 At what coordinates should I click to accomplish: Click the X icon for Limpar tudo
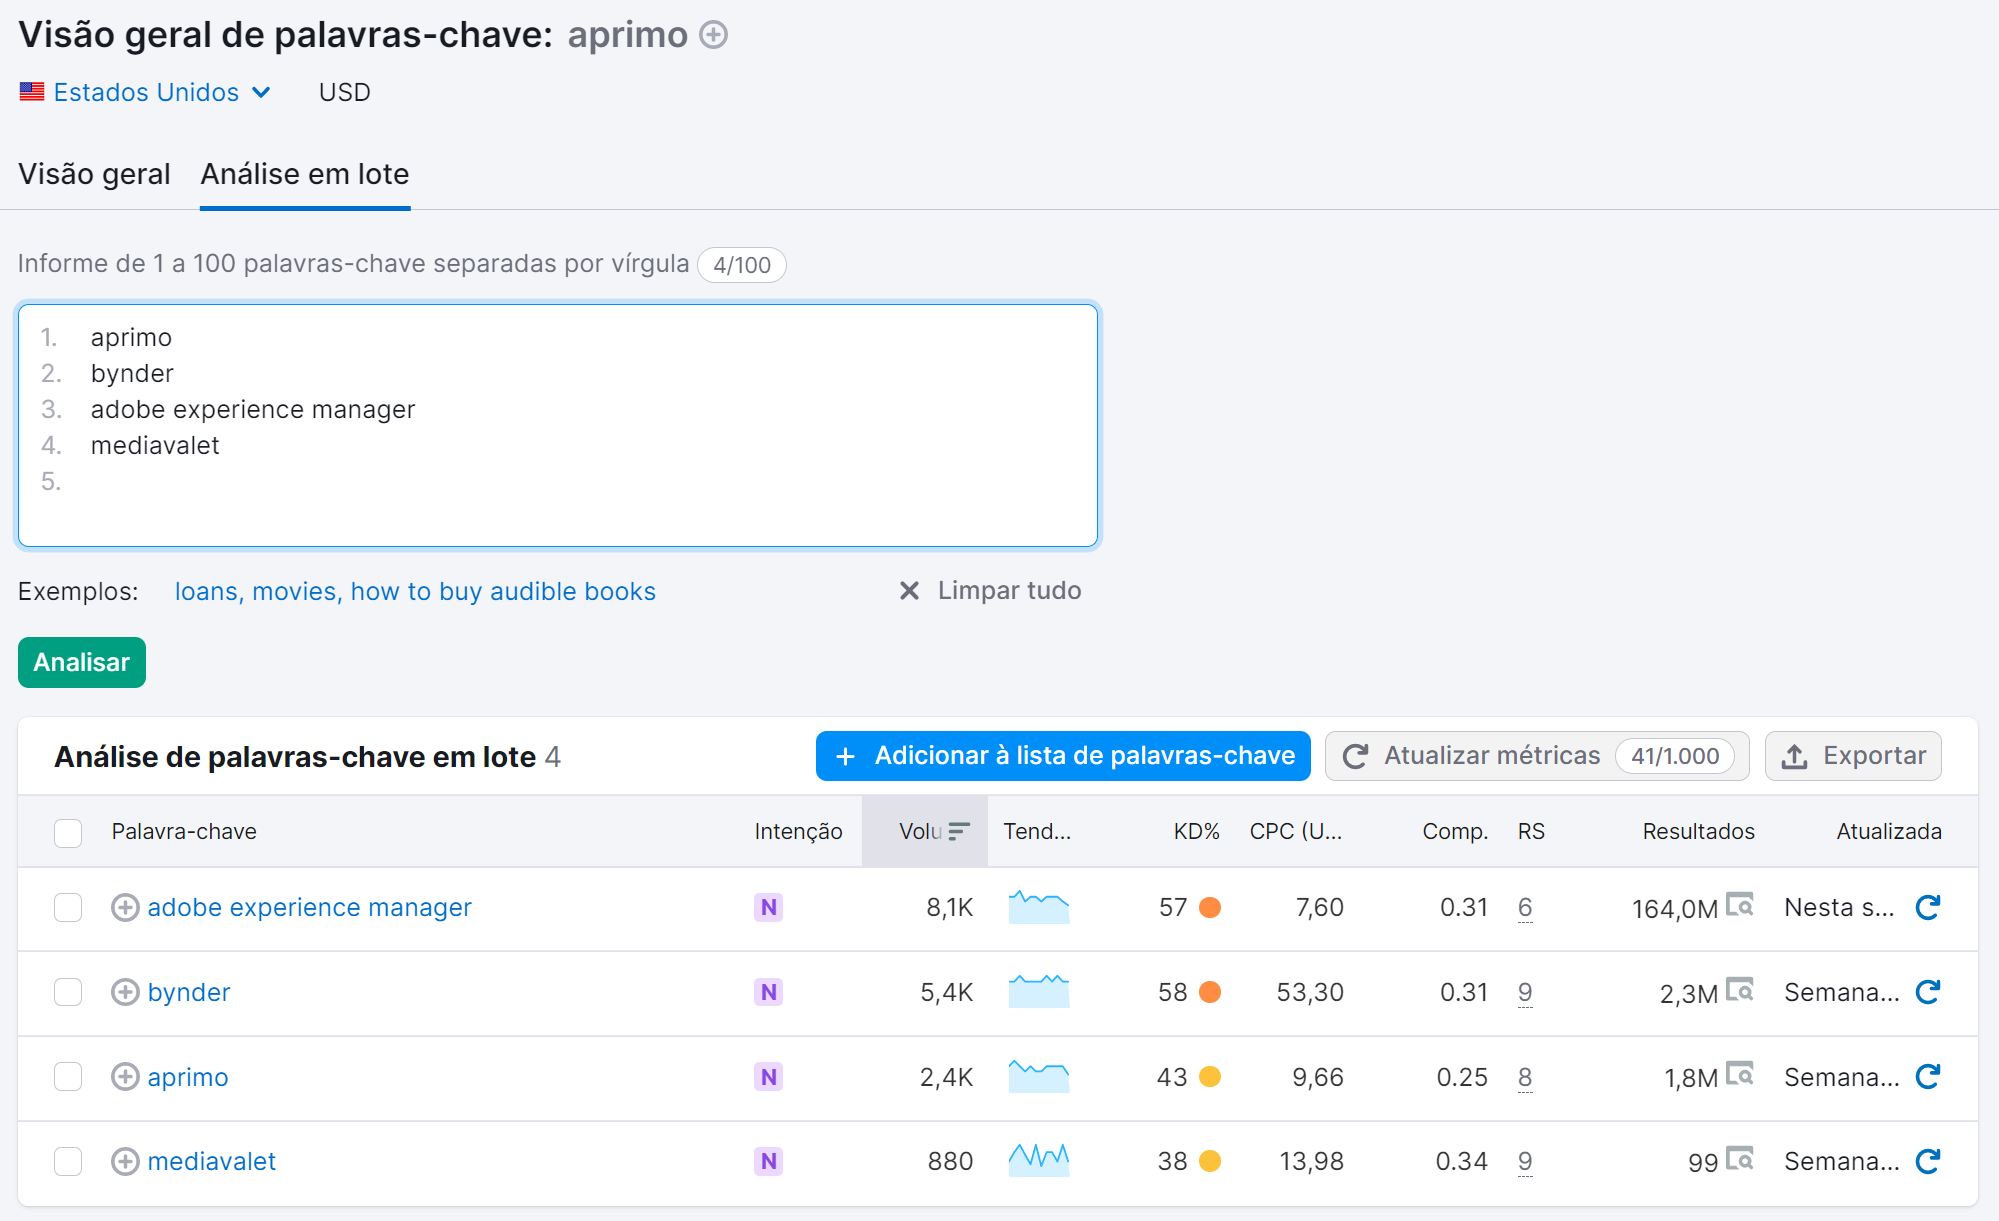tap(908, 590)
